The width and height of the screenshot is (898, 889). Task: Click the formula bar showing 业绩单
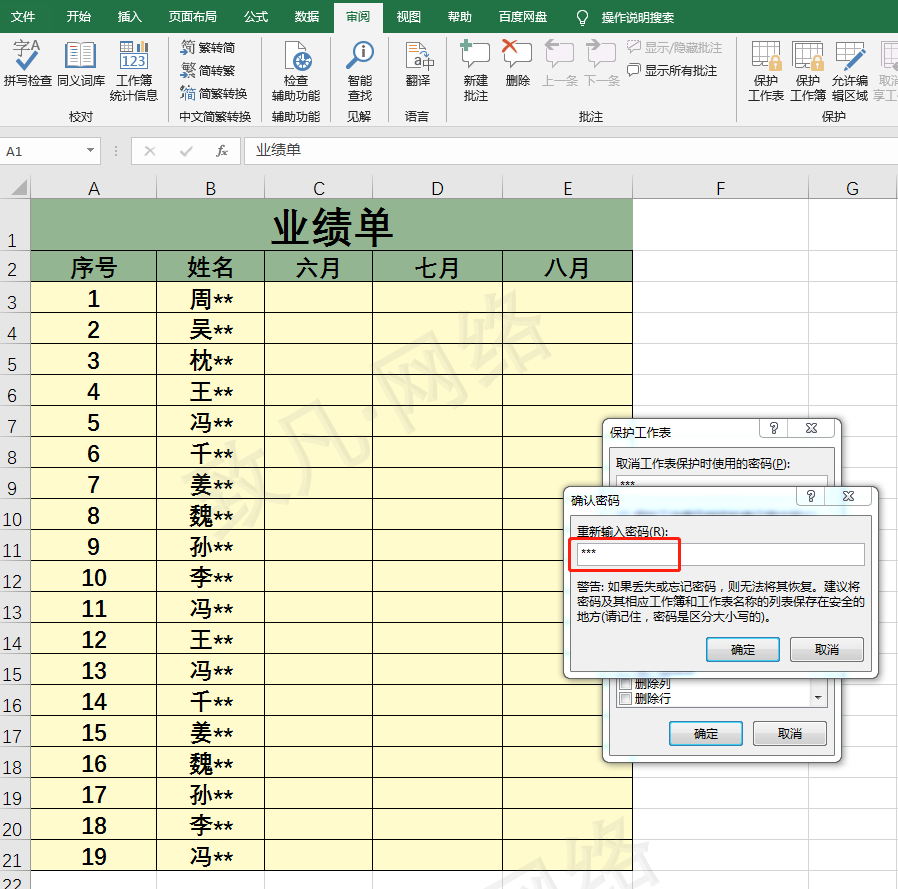click(x=570, y=151)
